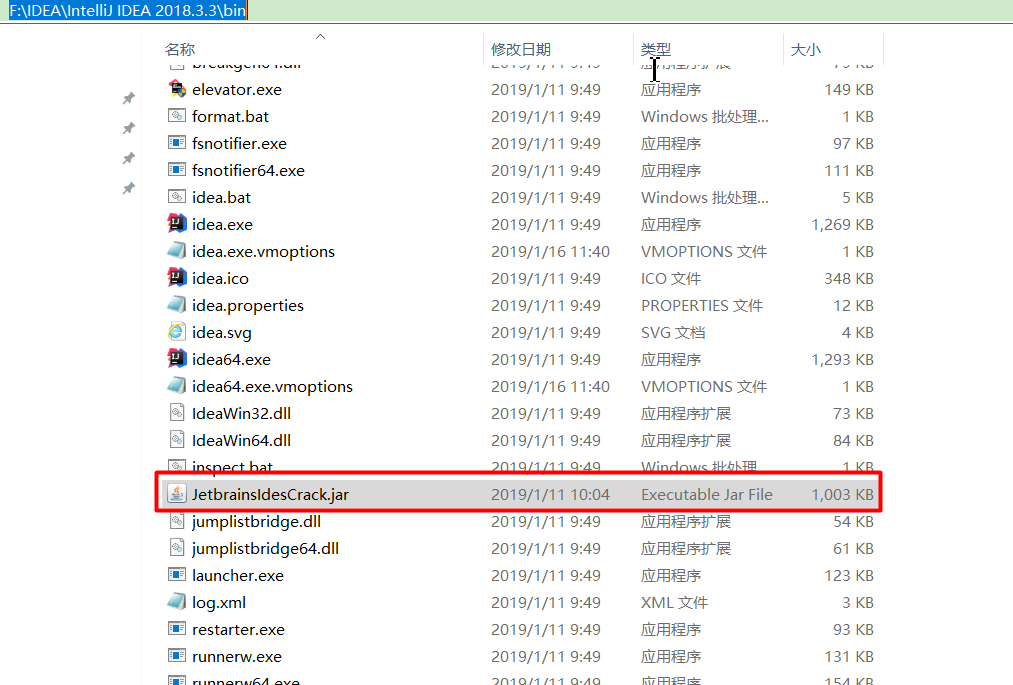Click the idea.exe.vmoptions file icon

click(177, 251)
